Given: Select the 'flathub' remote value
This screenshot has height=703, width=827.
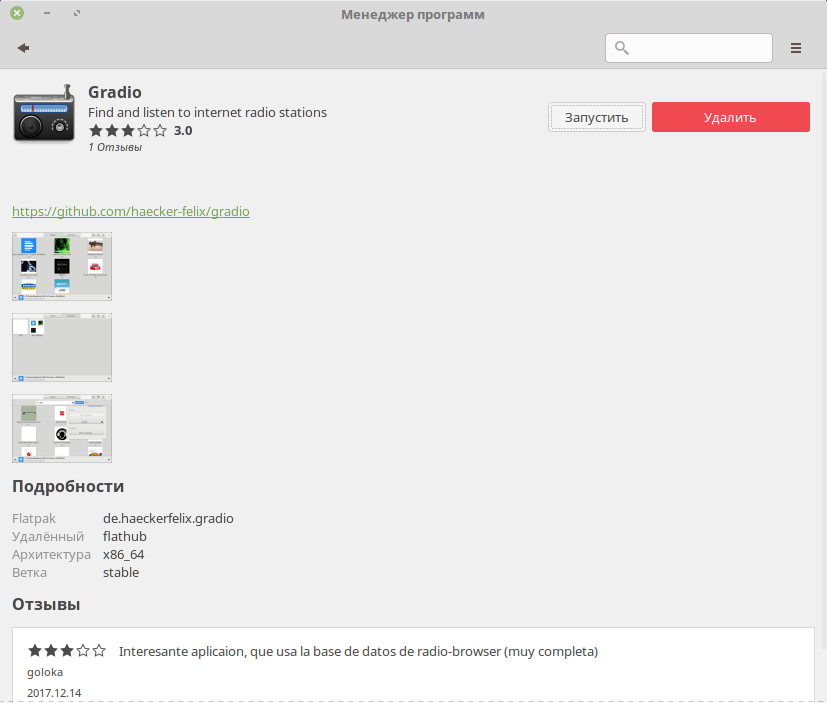Looking at the screenshot, I should pyautogui.click(x=125, y=536).
